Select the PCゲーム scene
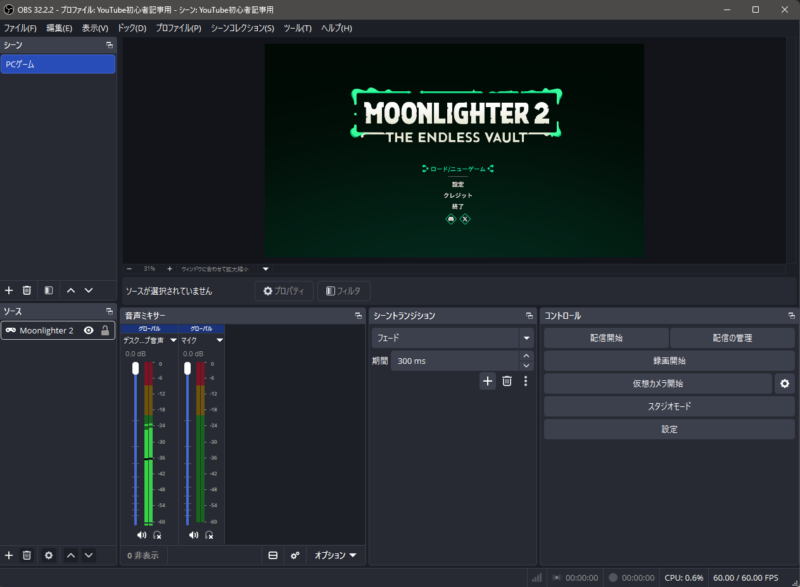Image resolution: width=800 pixels, height=587 pixels. coord(58,64)
